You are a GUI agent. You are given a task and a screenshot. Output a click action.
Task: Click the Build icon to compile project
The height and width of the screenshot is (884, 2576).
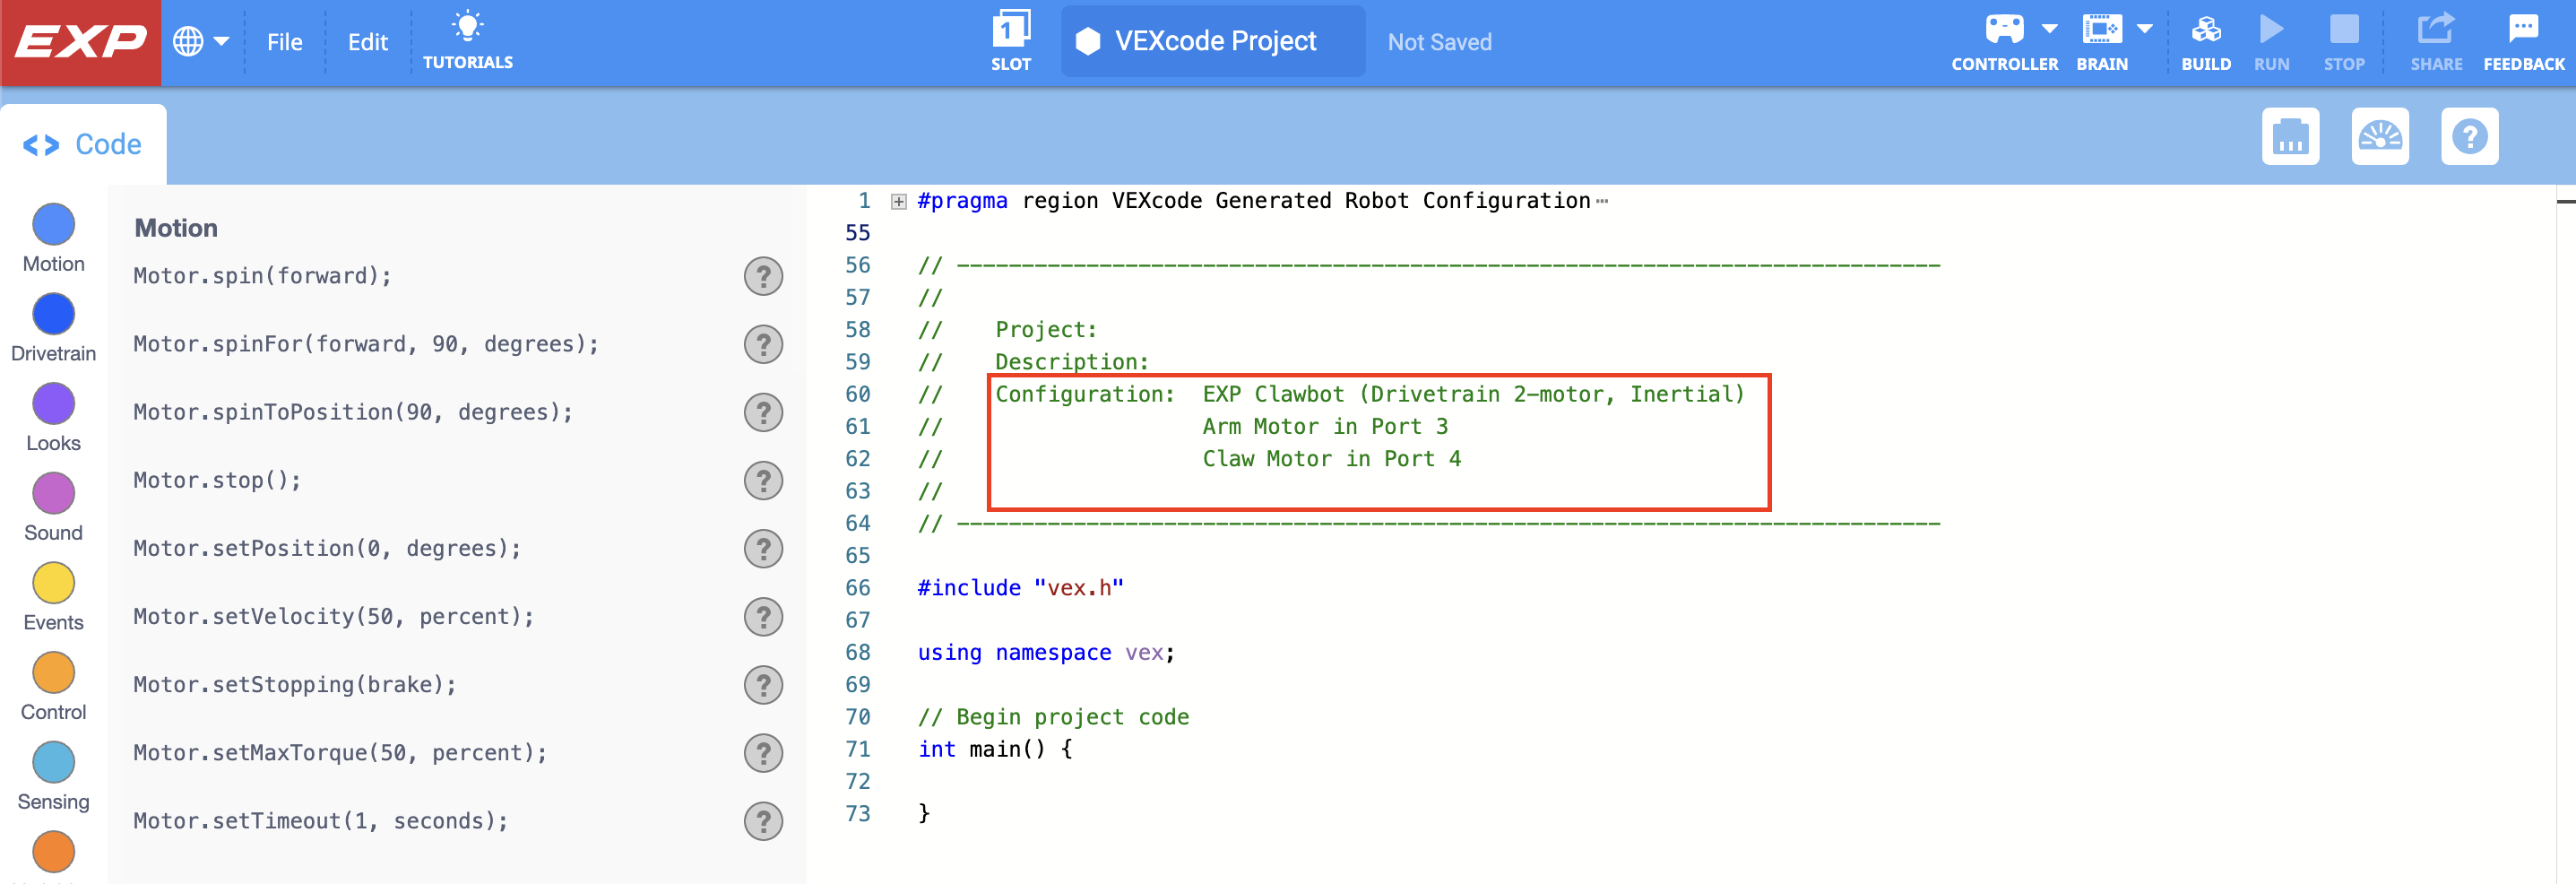2207,30
